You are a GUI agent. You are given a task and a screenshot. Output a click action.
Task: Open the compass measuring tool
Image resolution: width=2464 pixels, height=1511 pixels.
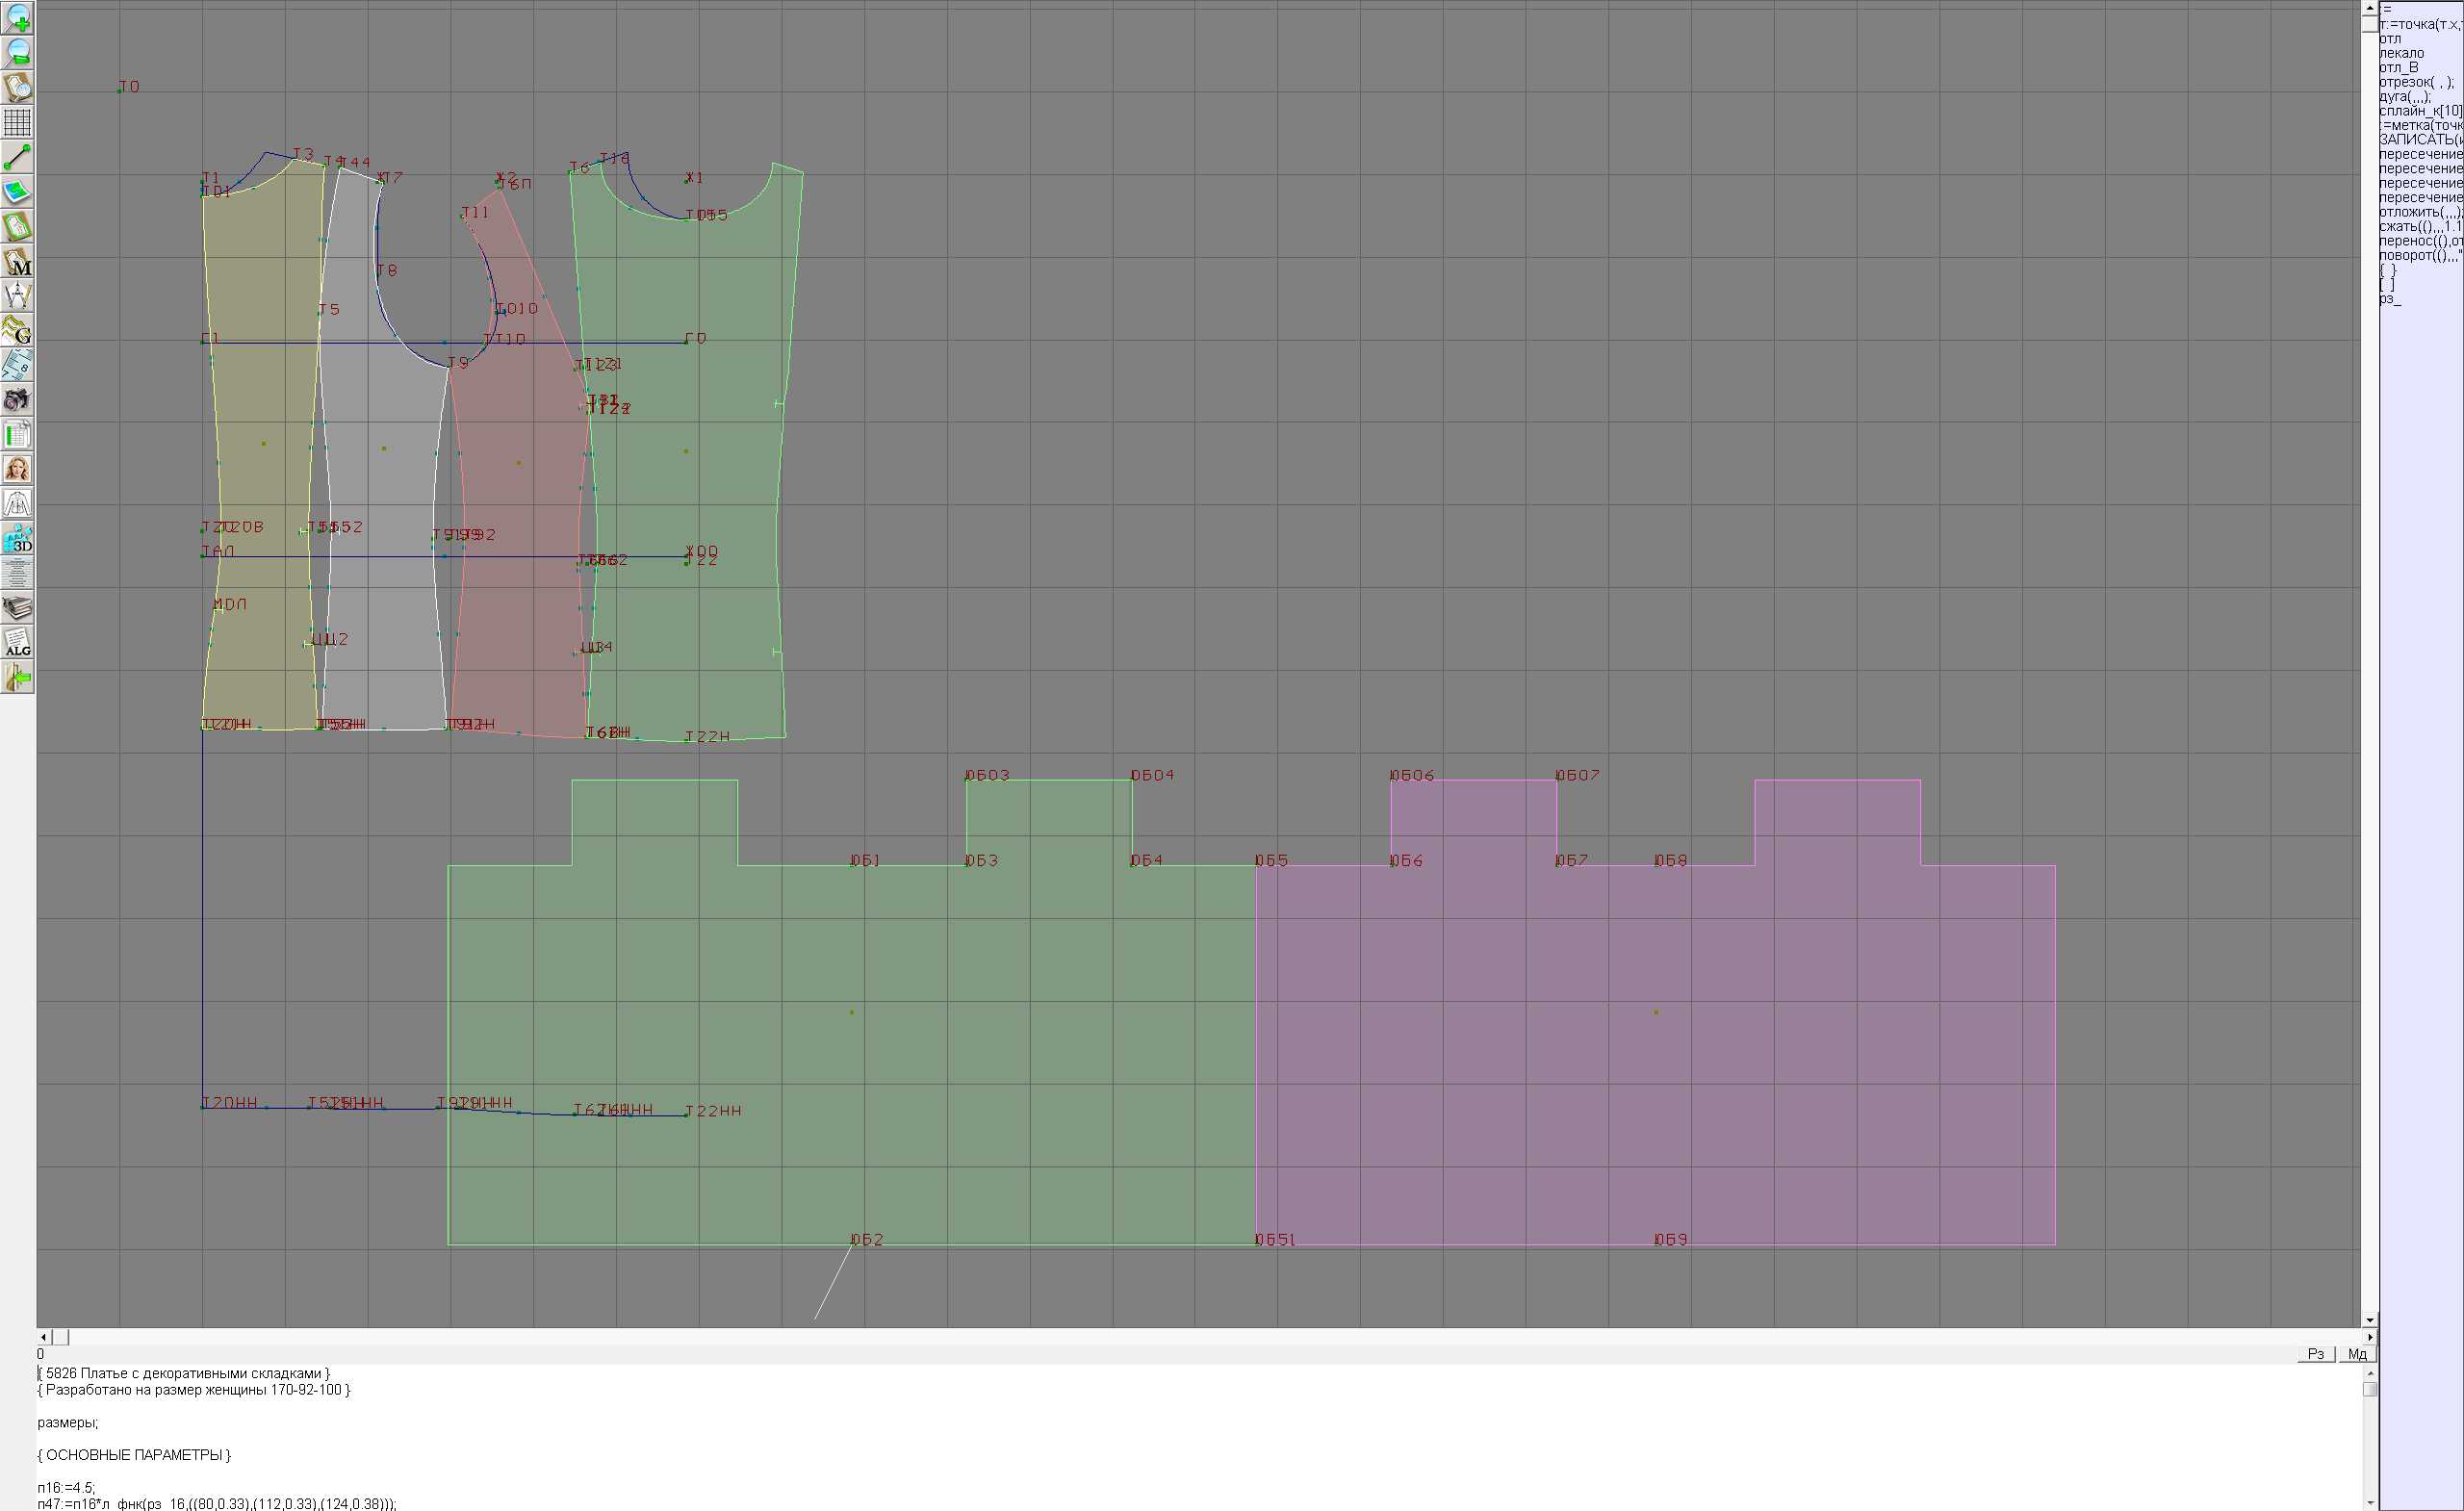(17, 296)
